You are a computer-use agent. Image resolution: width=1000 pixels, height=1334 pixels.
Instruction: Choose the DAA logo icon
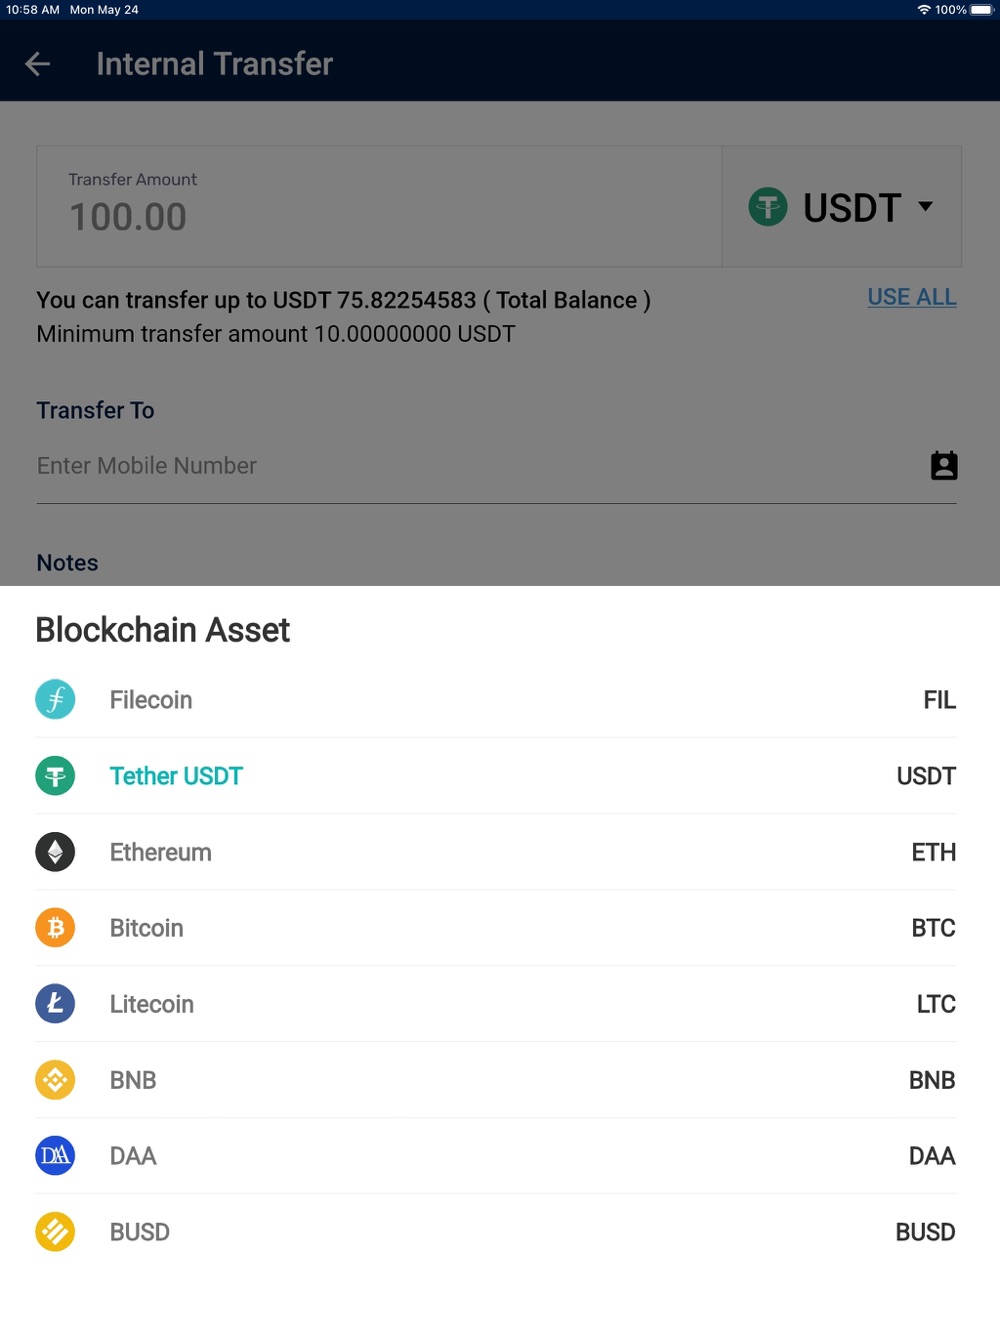(55, 1156)
